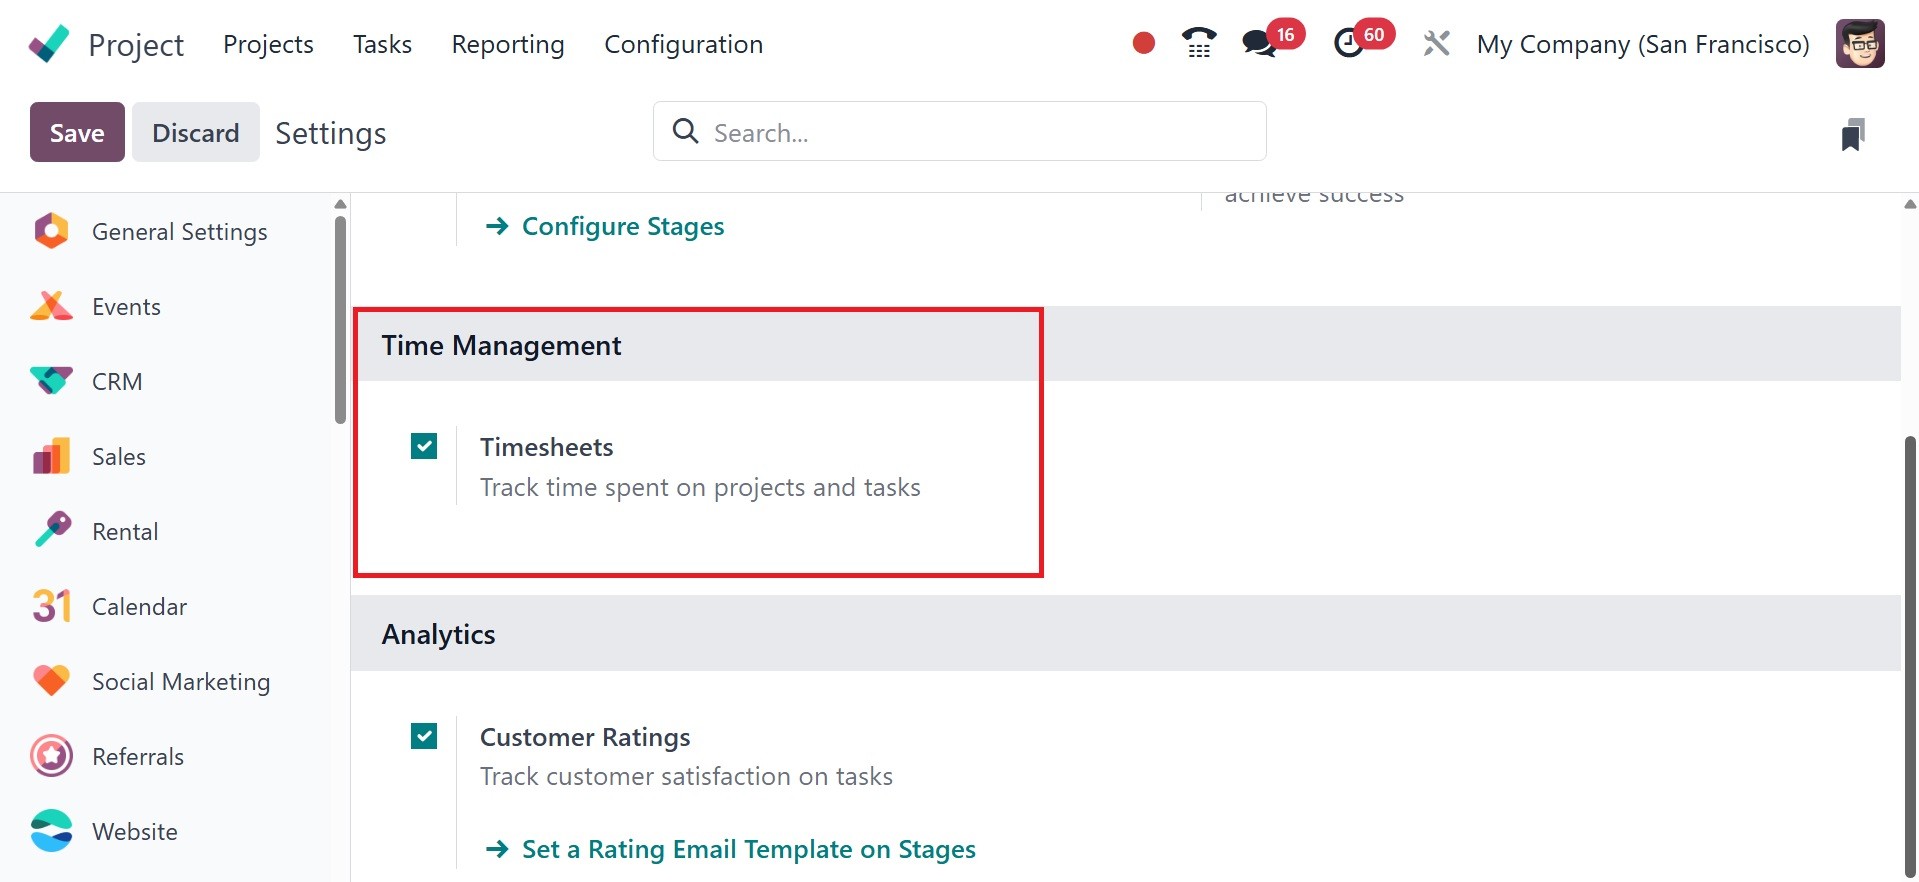1919x882 pixels.
Task: Click the main settings vertical scrollbar
Action: [1910, 650]
